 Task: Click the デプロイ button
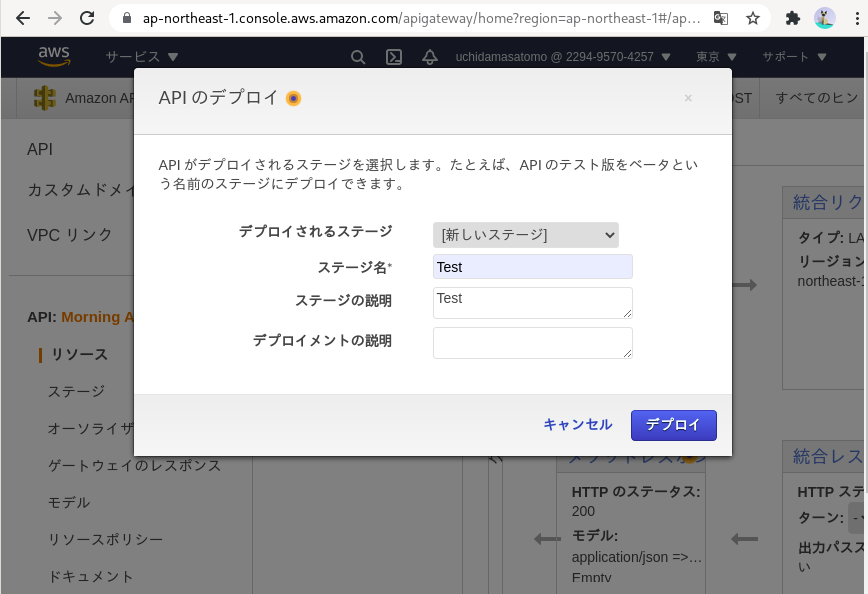pos(673,424)
